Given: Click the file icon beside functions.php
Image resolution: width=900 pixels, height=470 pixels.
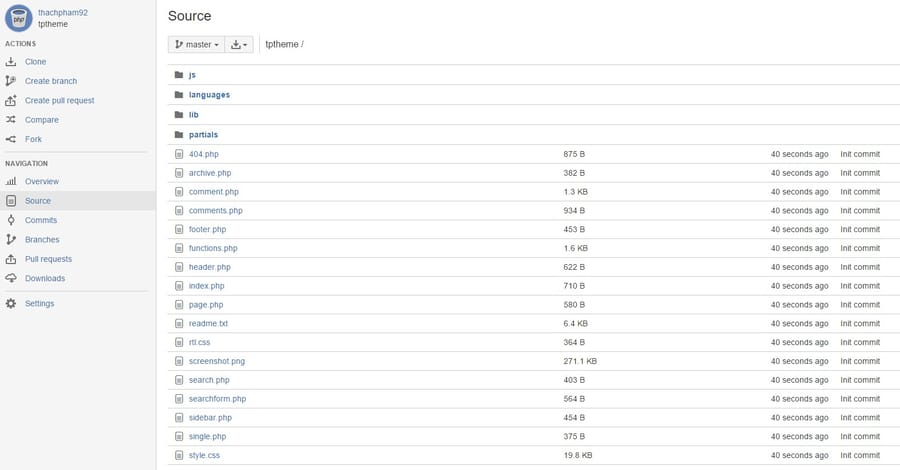Looking at the screenshot, I should tap(179, 248).
